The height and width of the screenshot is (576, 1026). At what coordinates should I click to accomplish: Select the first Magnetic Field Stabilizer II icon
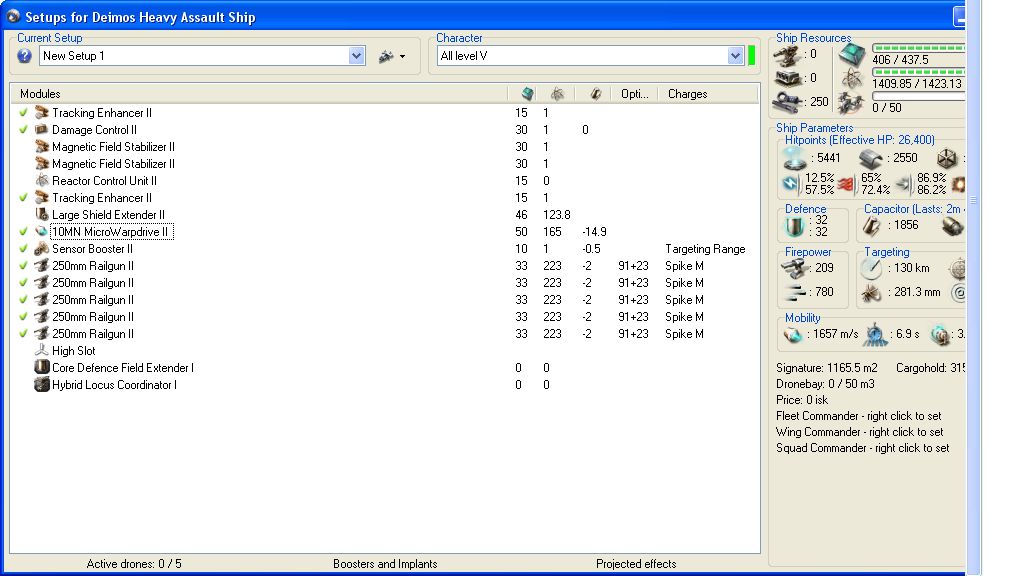coord(41,147)
